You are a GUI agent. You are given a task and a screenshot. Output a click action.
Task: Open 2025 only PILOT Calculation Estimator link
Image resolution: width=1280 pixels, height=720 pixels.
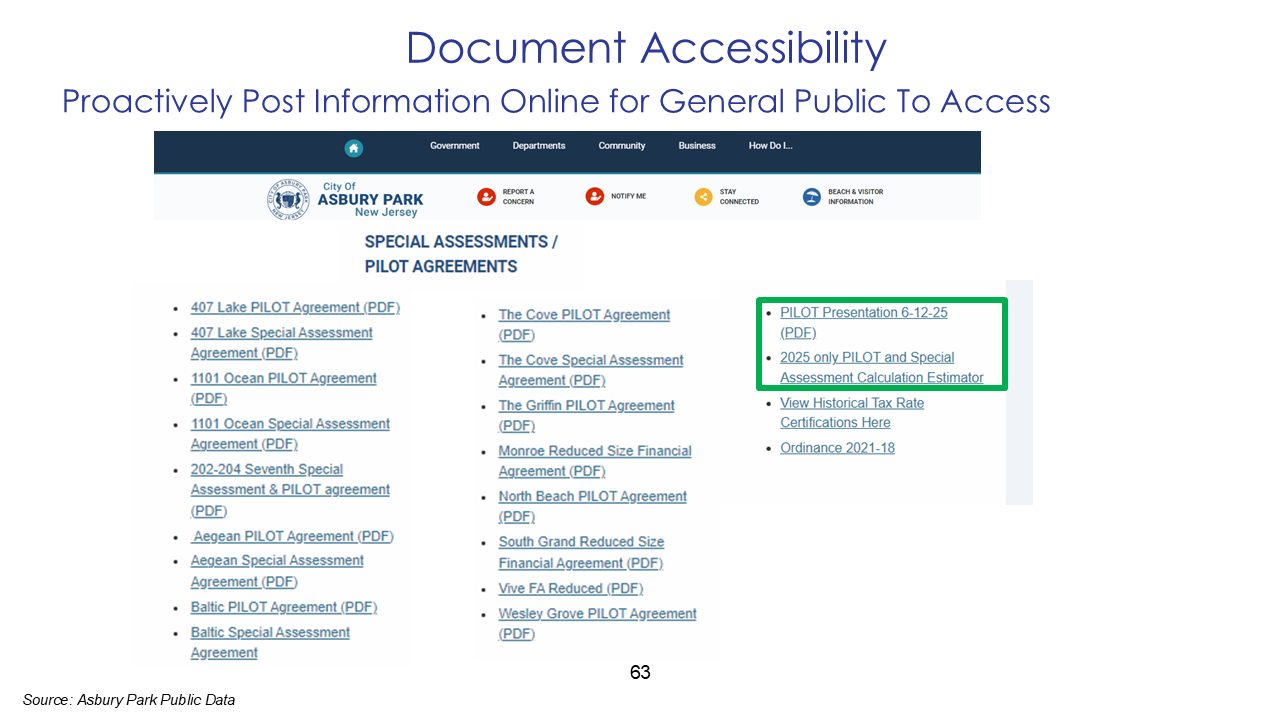[x=882, y=367]
